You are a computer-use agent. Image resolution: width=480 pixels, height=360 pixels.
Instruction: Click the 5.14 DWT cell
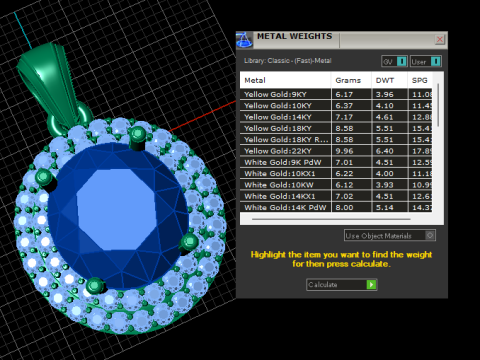(x=389, y=207)
